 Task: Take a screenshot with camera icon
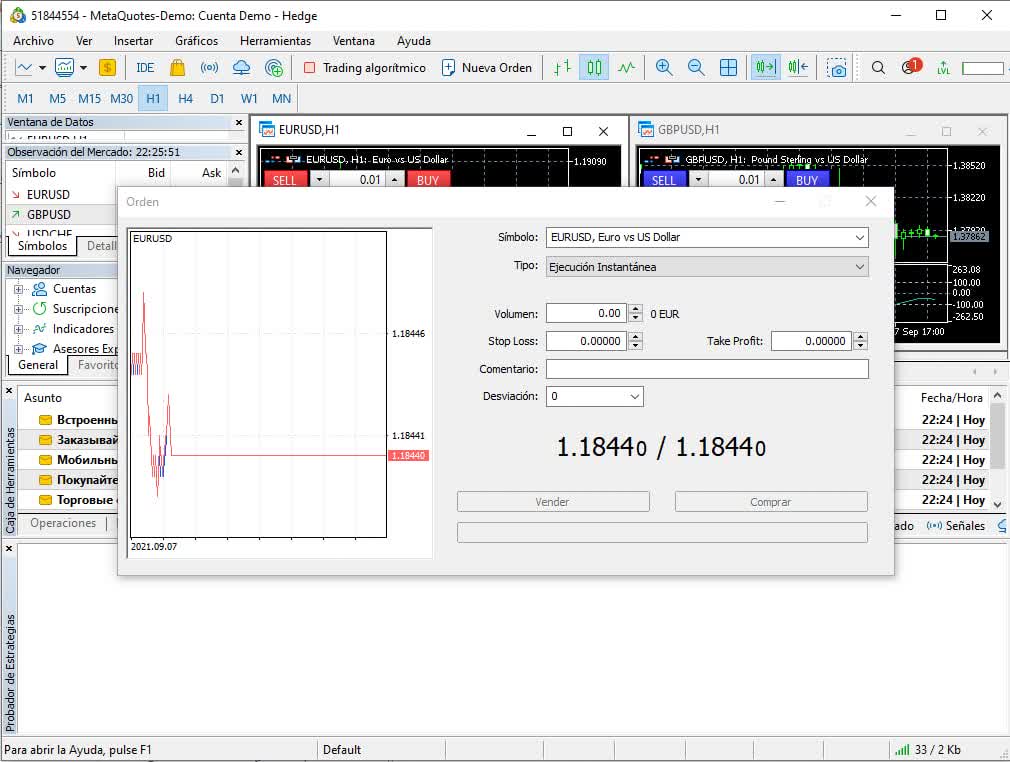click(x=837, y=68)
